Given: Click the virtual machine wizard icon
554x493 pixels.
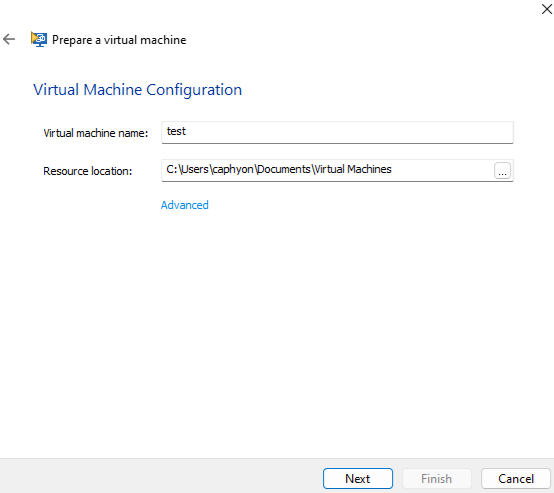Looking at the screenshot, I should [x=39, y=39].
